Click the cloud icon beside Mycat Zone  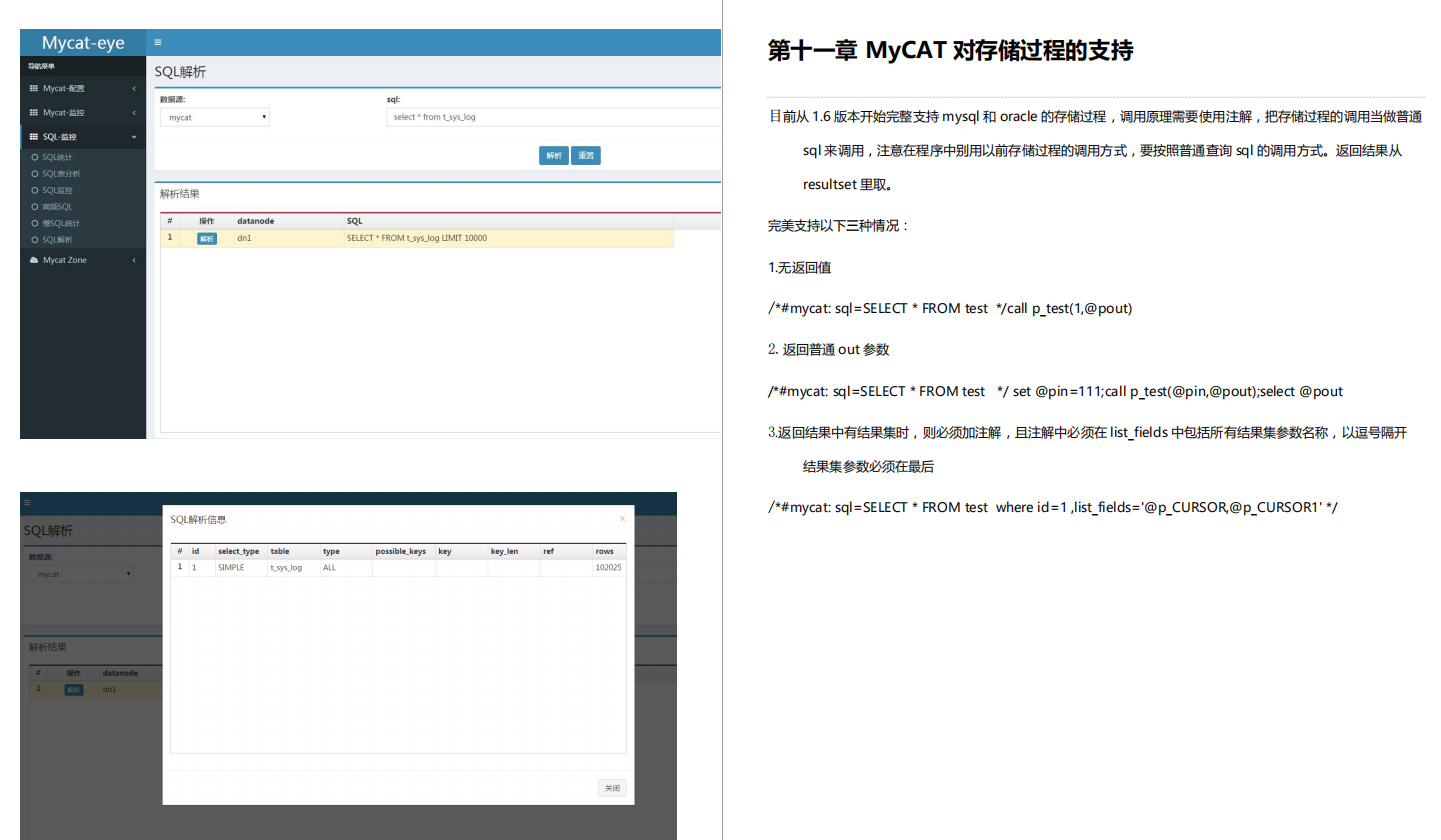point(34,260)
